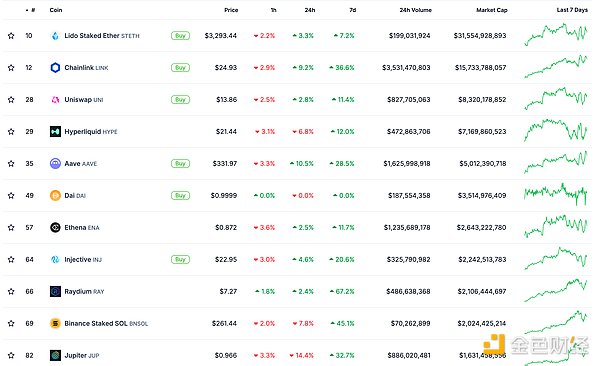Toggle favorite star for Hyperliquid row

11,132
